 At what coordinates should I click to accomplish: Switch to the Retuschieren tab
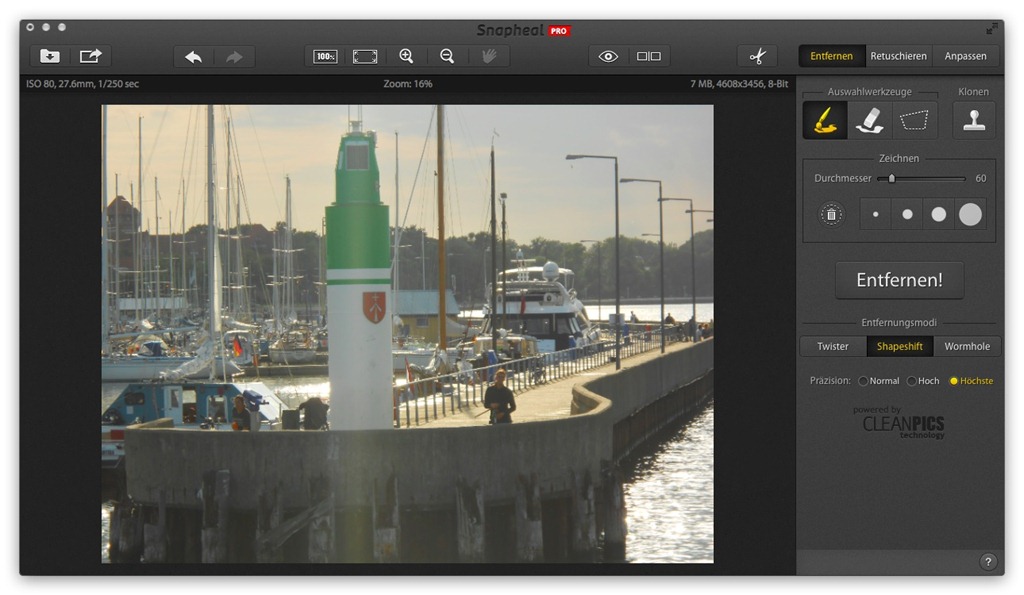click(898, 57)
